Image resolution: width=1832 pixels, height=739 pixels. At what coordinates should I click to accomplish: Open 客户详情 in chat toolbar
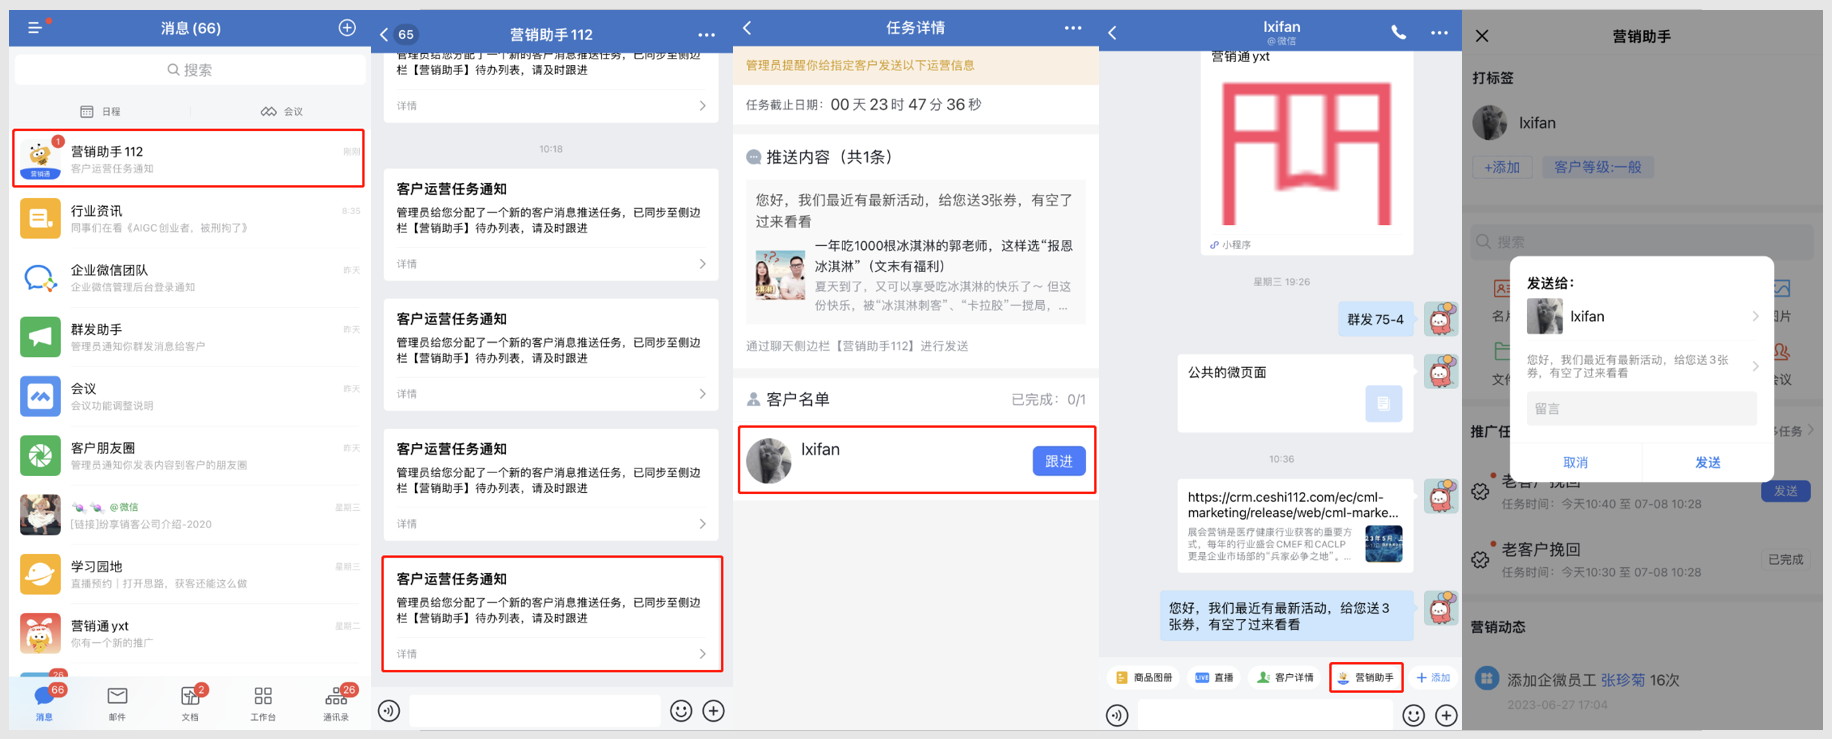point(1286,678)
